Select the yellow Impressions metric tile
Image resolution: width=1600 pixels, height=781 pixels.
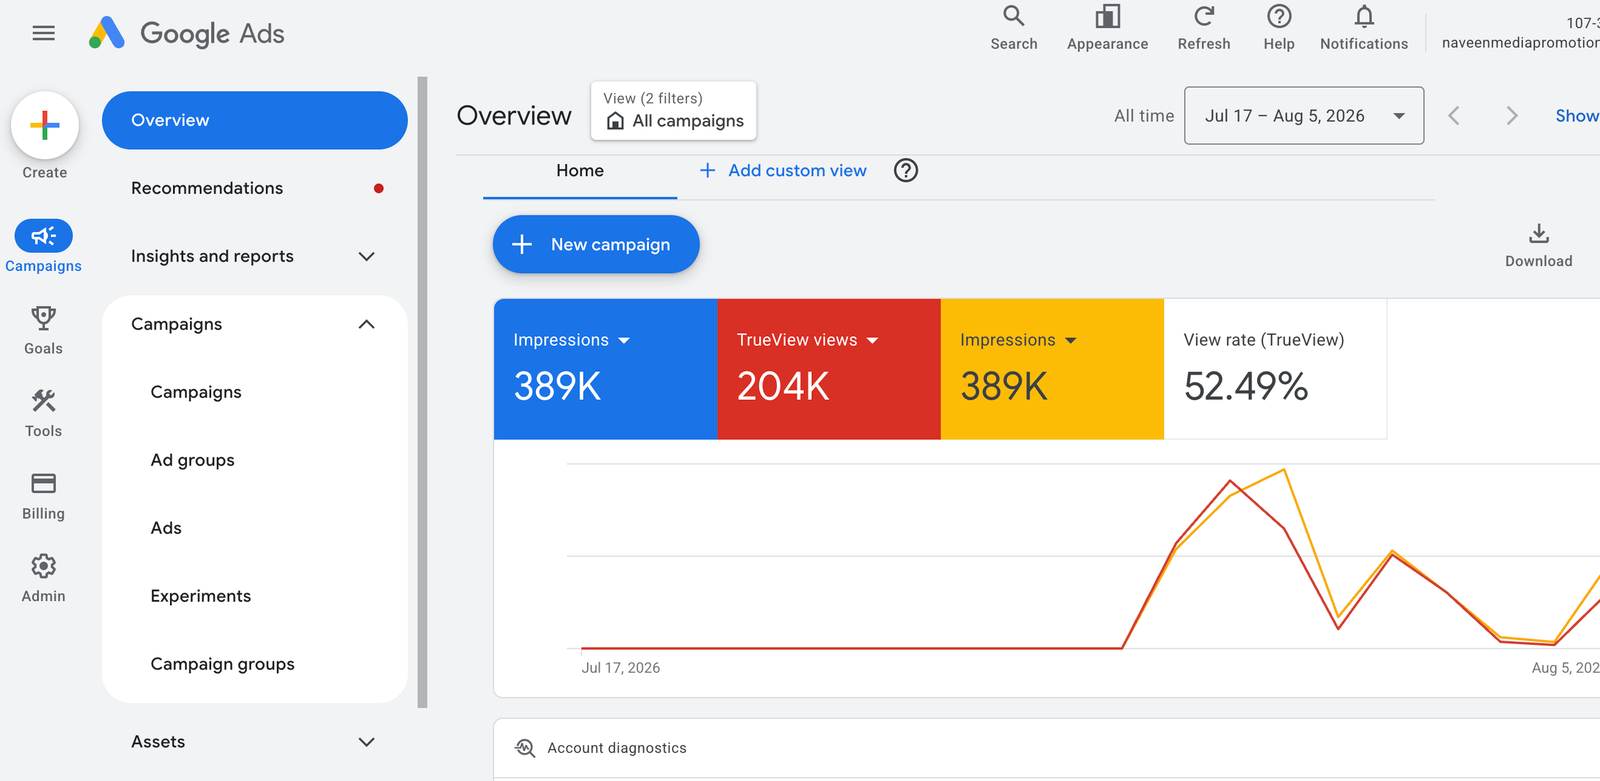(1052, 369)
